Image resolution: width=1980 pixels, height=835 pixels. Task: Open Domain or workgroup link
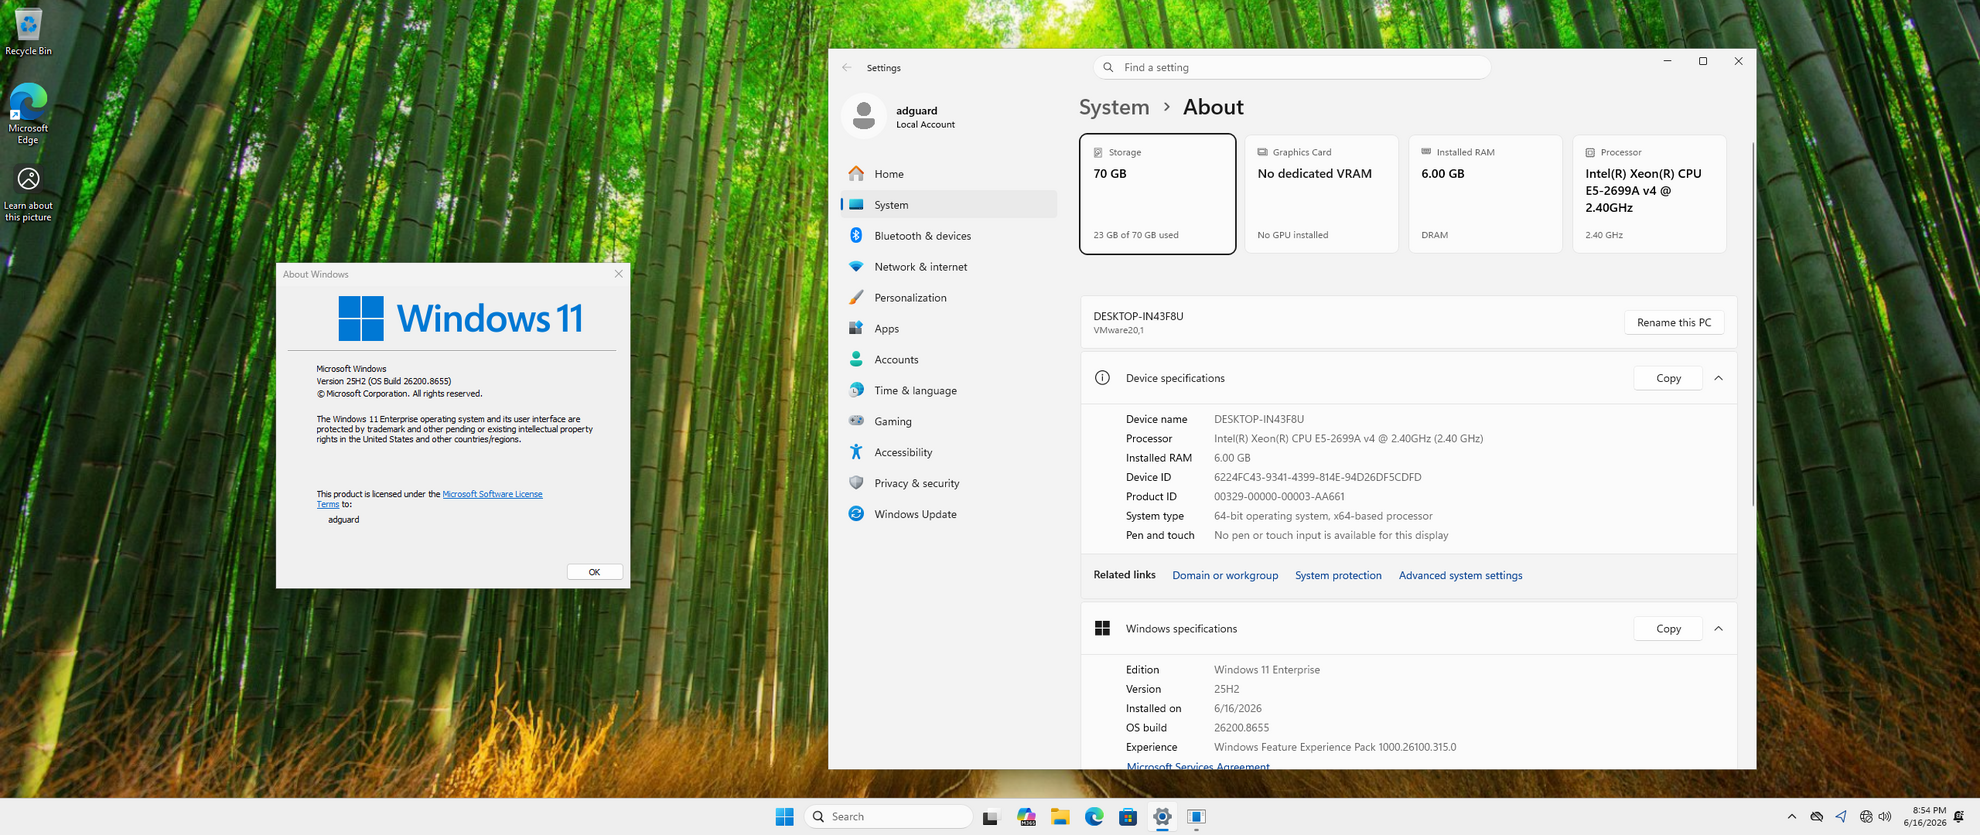pyautogui.click(x=1225, y=576)
